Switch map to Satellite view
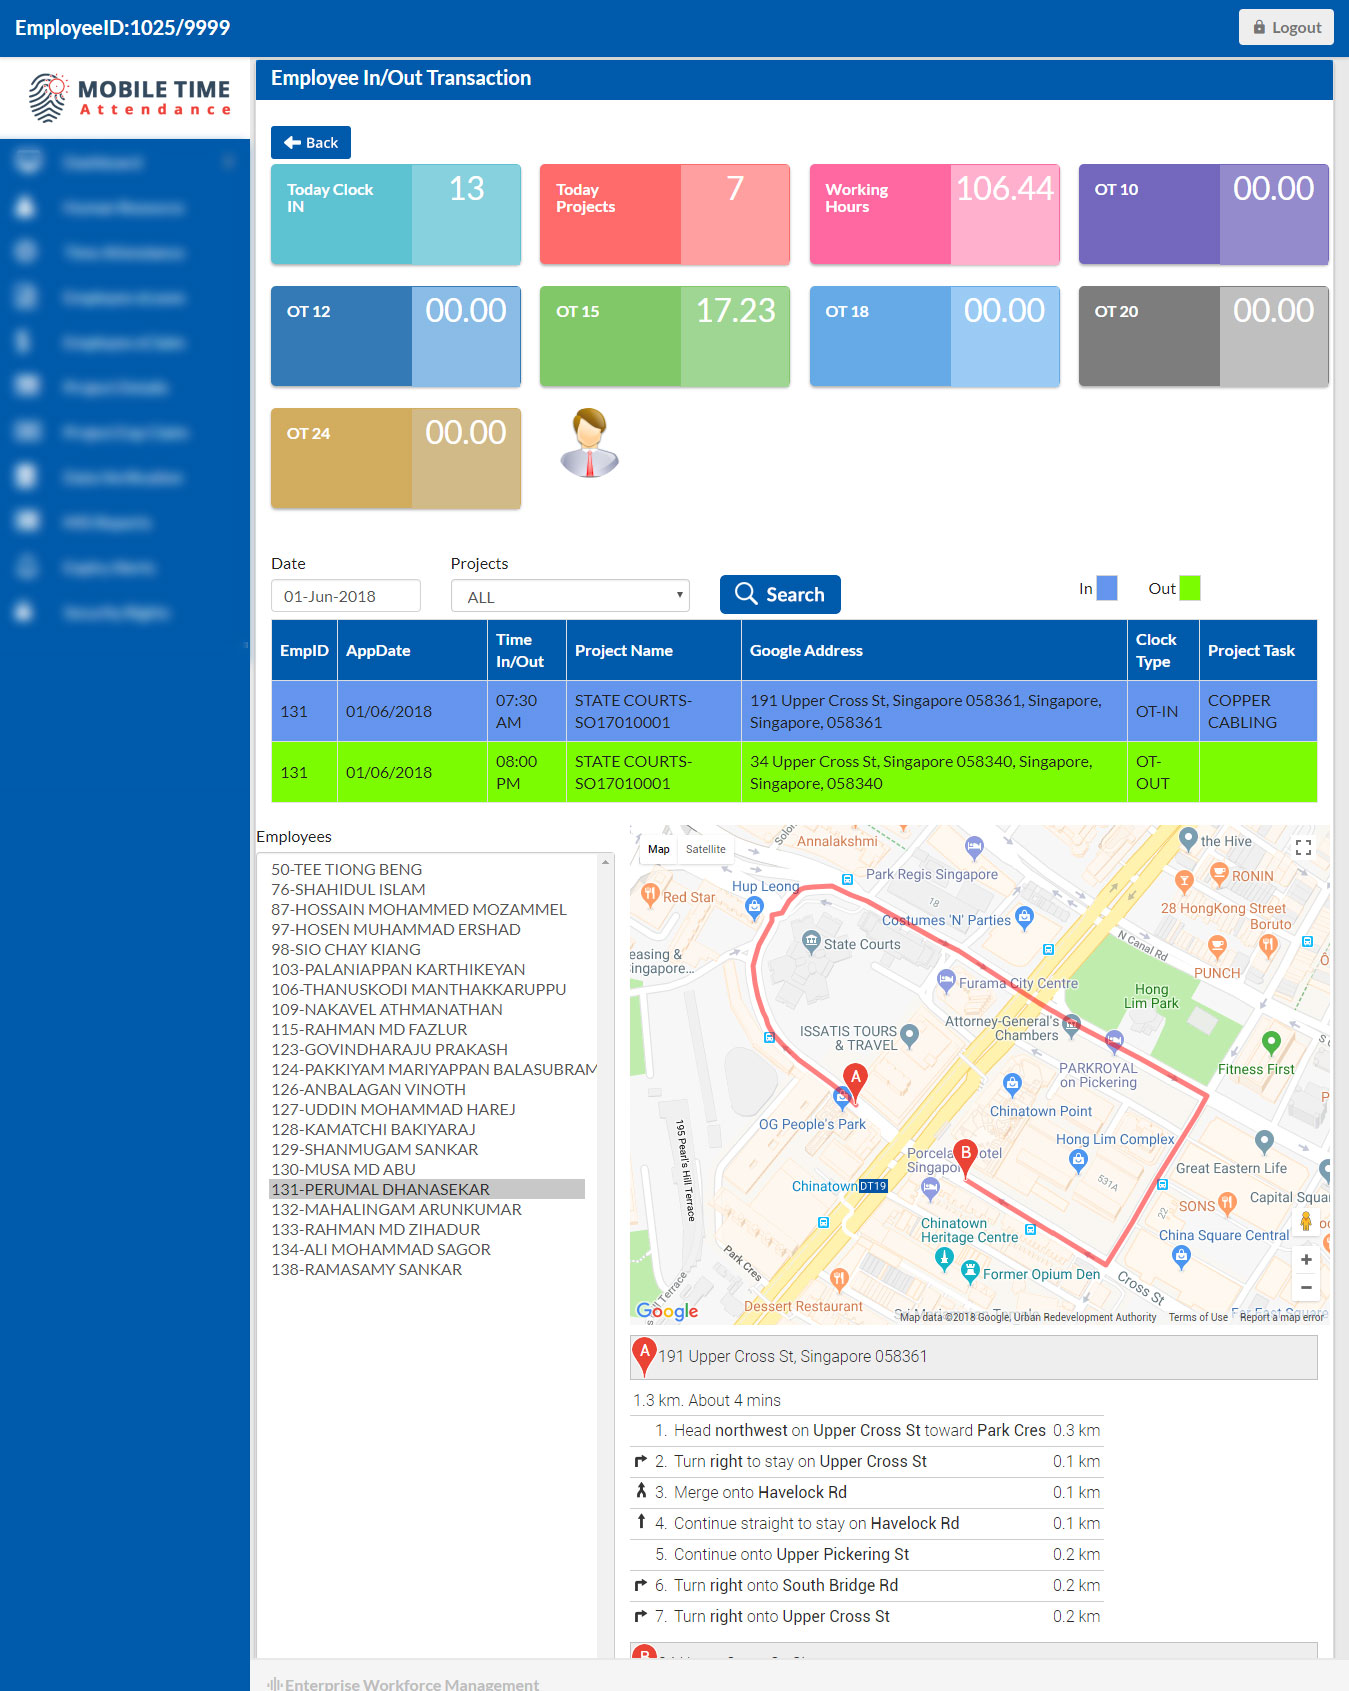The height and width of the screenshot is (1691, 1349). coord(705,849)
